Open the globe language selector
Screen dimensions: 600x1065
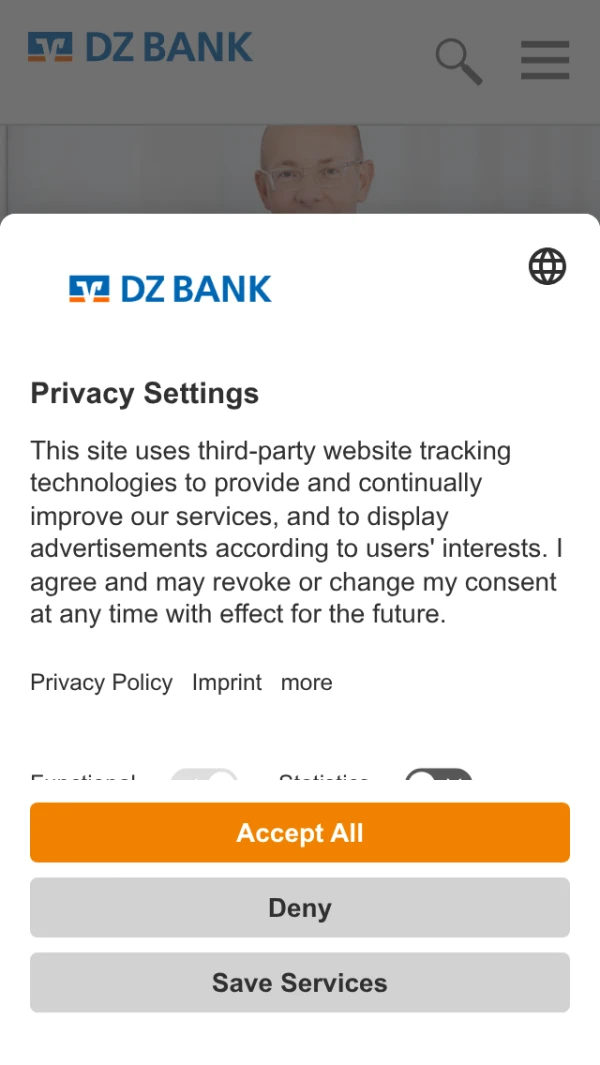547,267
